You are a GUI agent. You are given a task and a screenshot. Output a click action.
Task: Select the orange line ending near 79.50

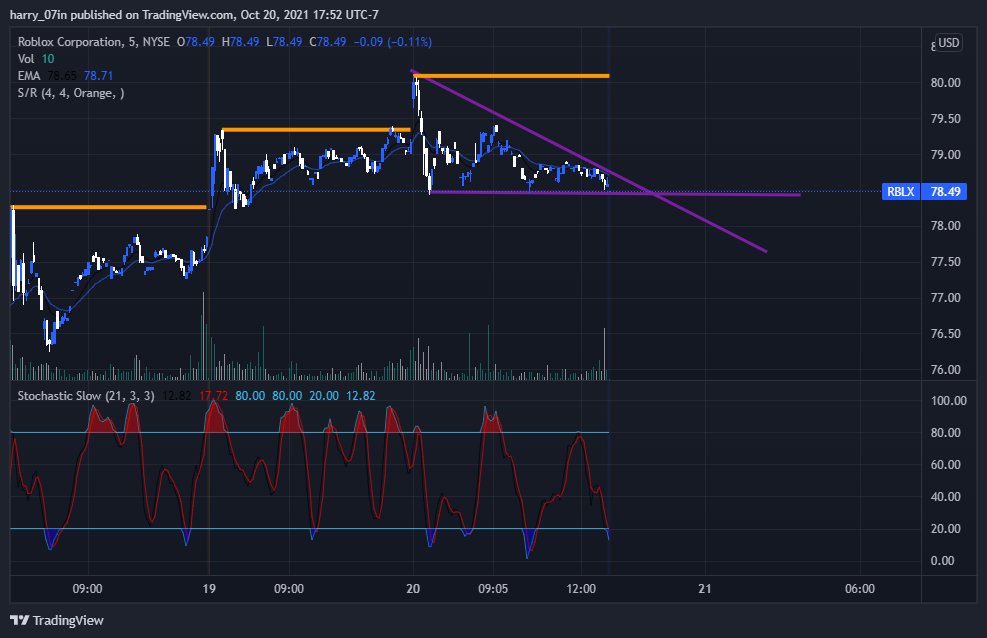point(310,129)
